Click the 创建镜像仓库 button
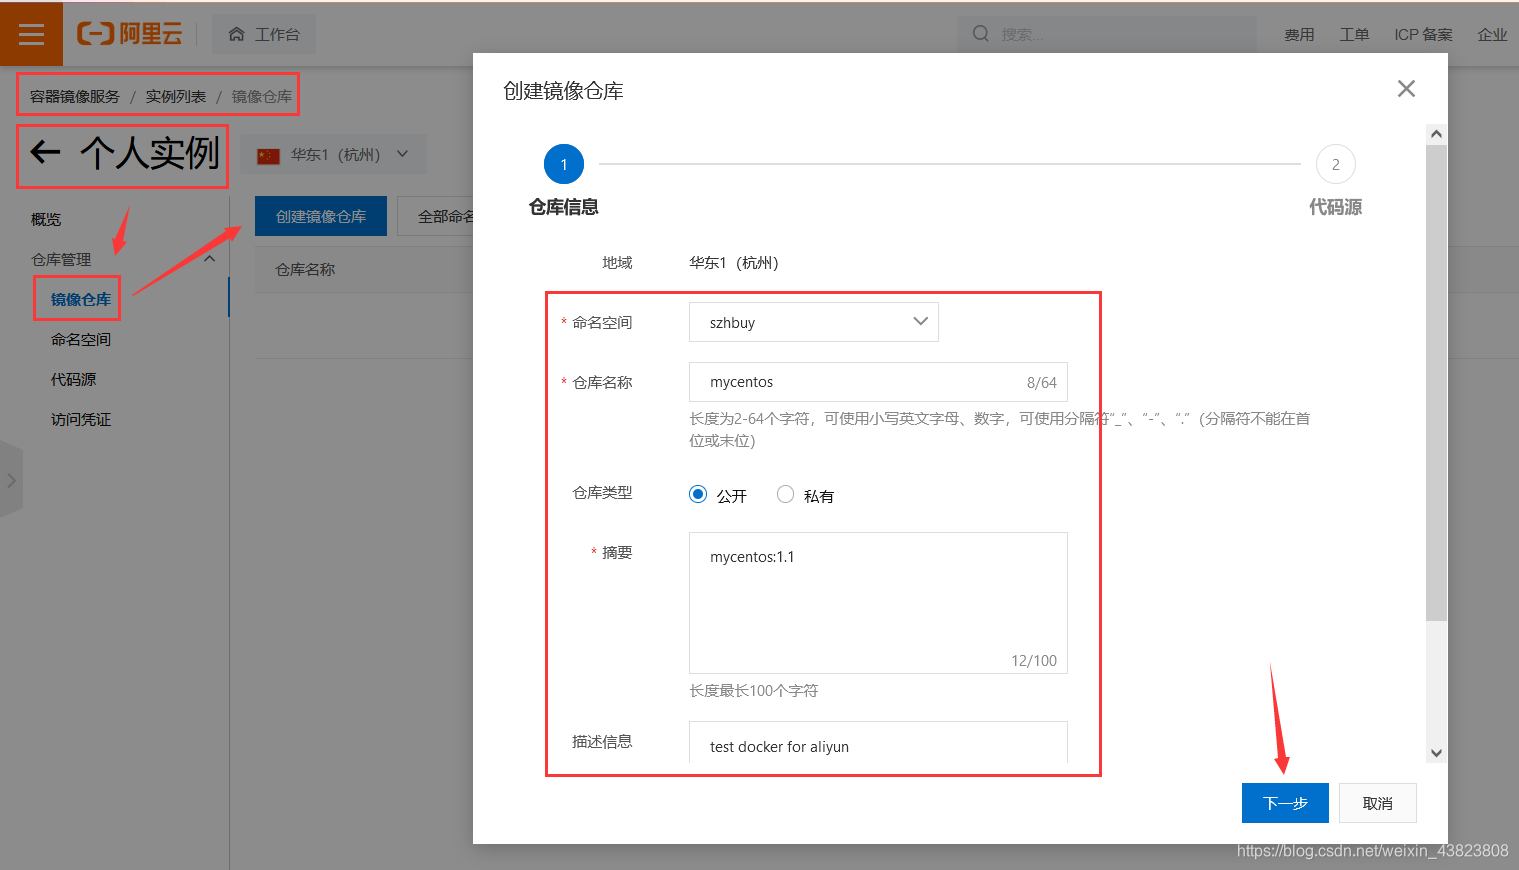1519x870 pixels. click(x=321, y=216)
